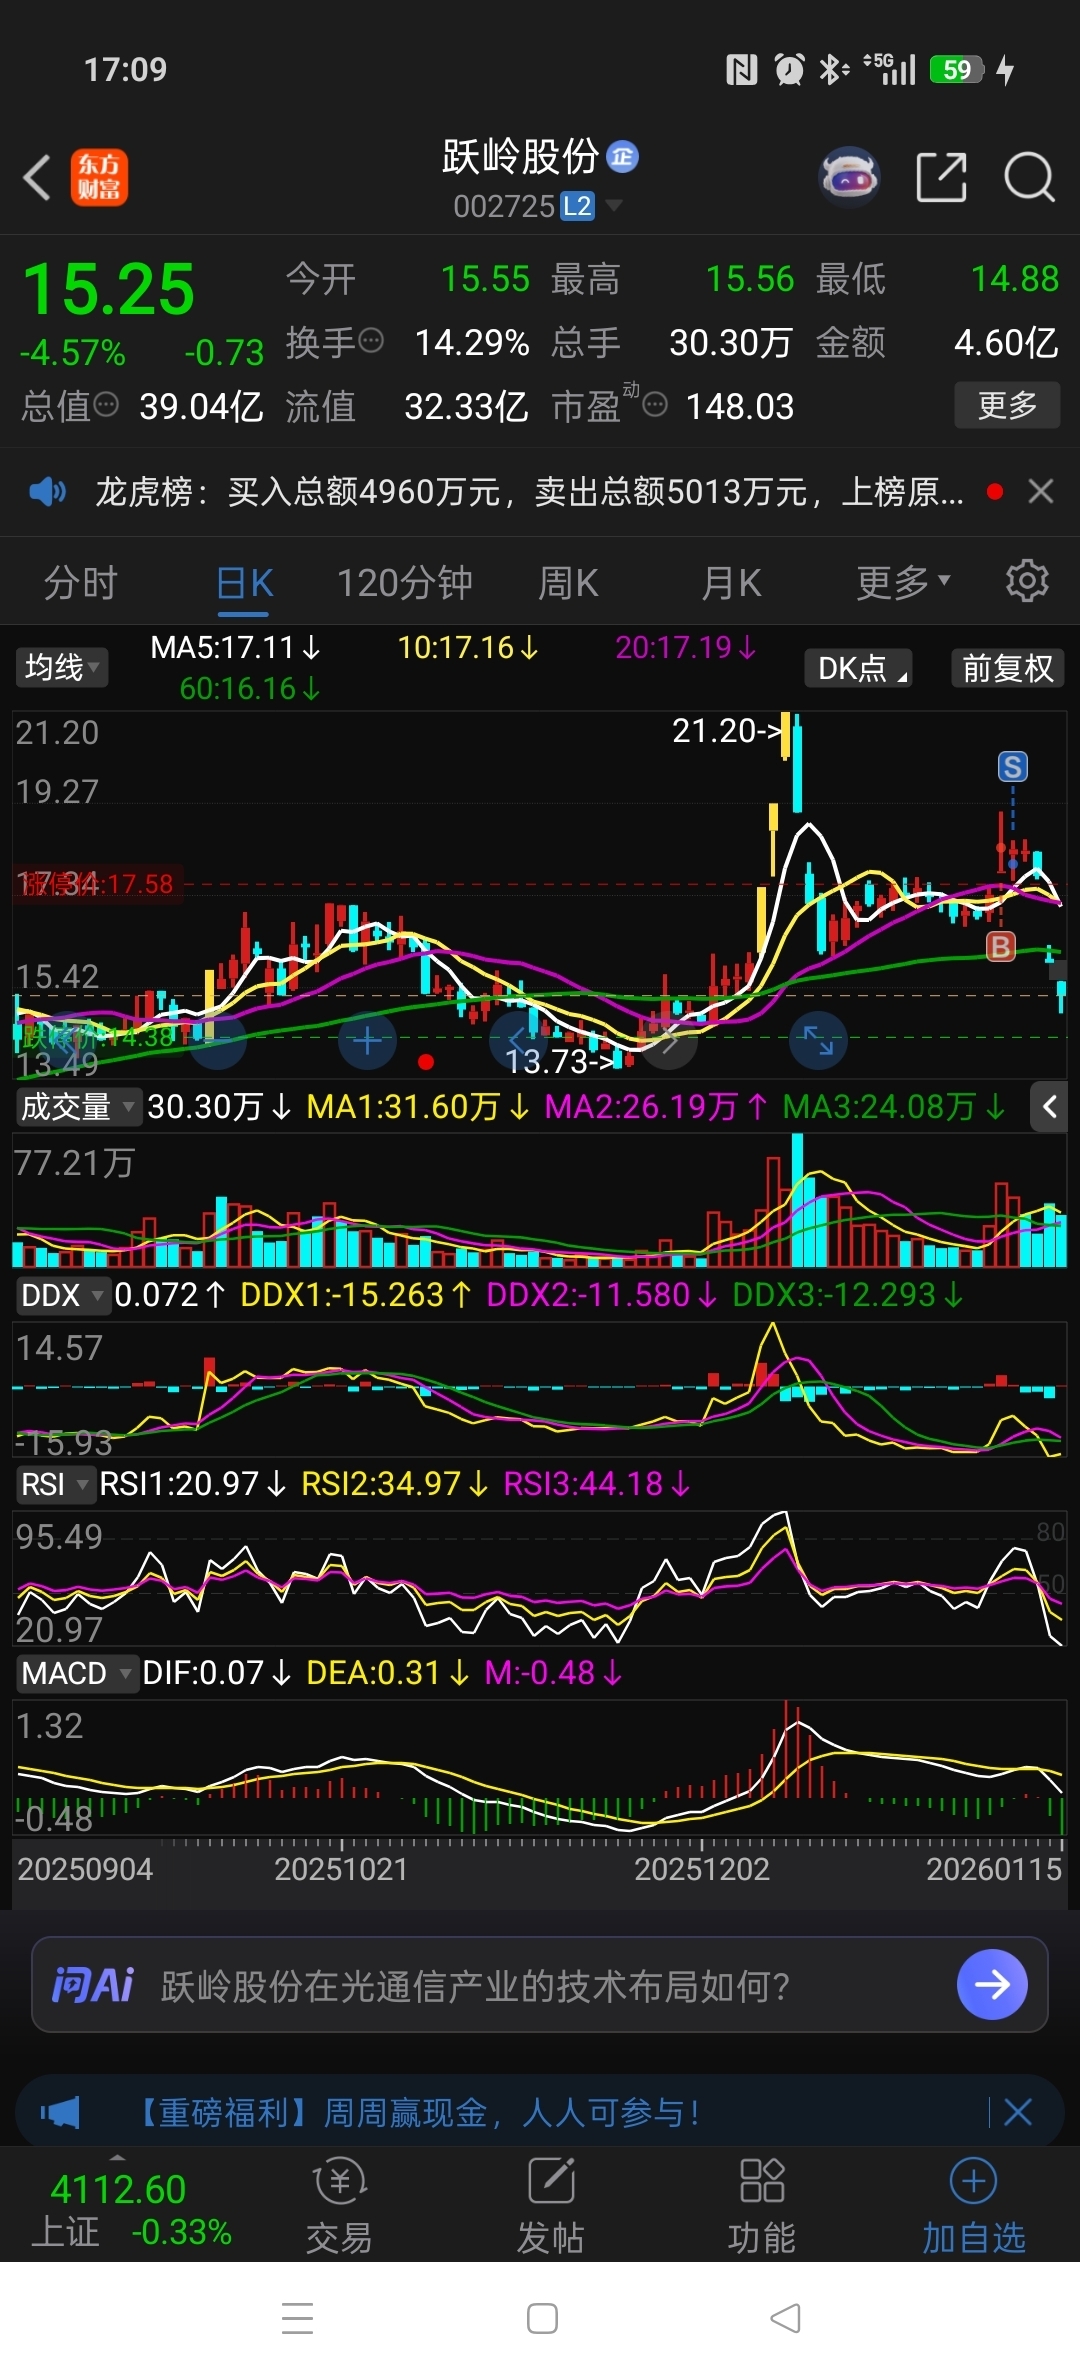The width and height of the screenshot is (1080, 2374).
Task: Open 龙虎榜 news headline
Action: pos(530,491)
